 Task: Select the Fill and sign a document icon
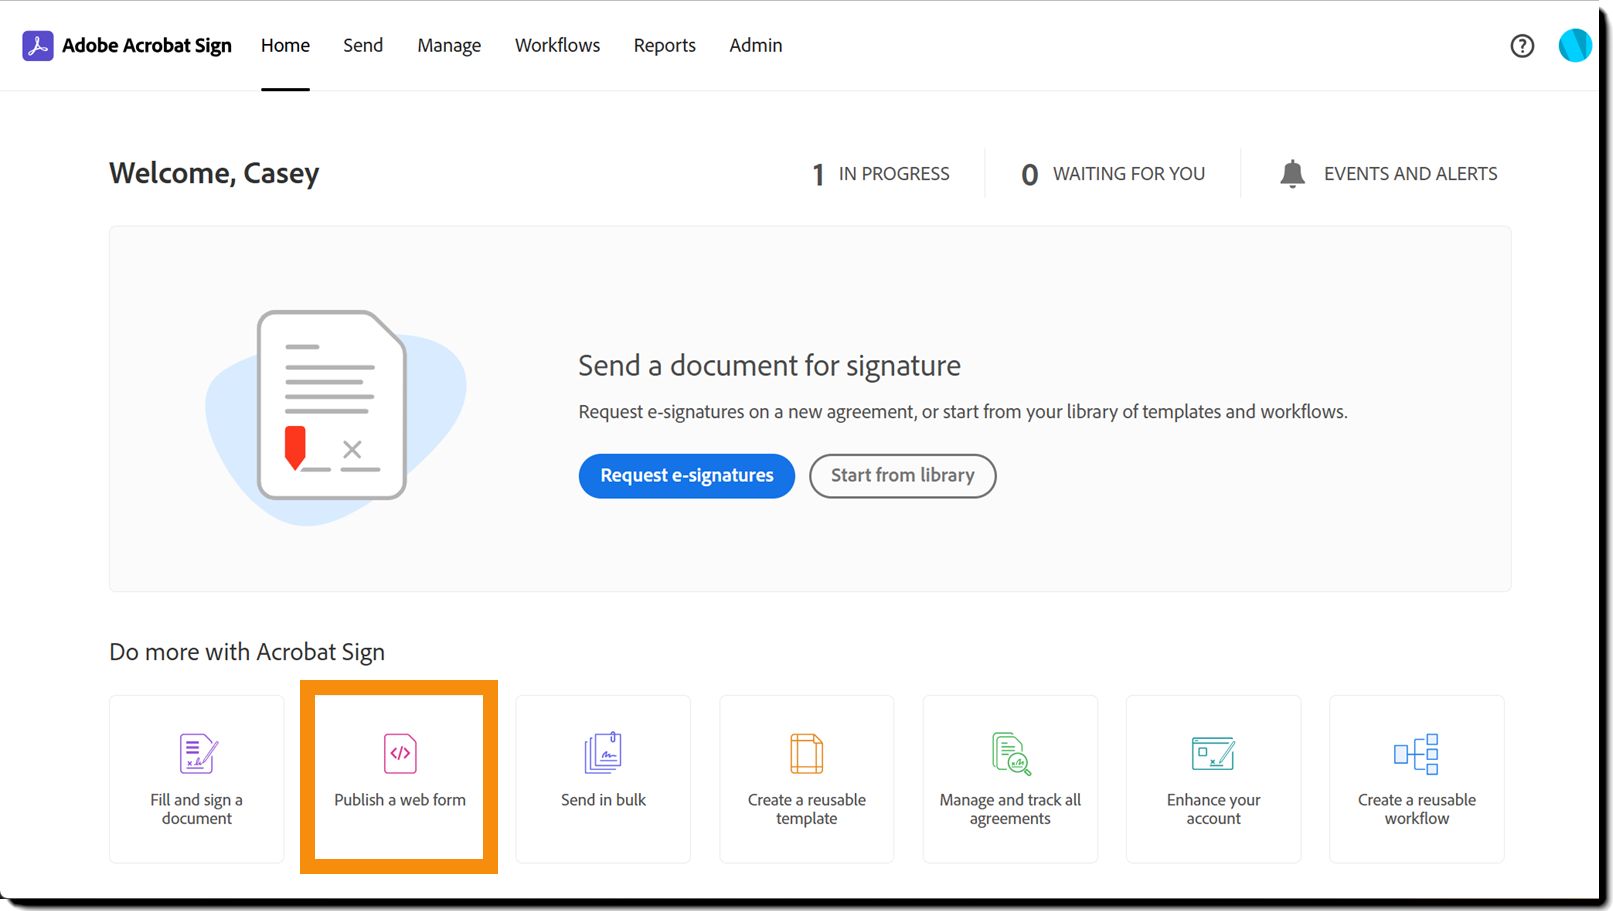coord(198,754)
